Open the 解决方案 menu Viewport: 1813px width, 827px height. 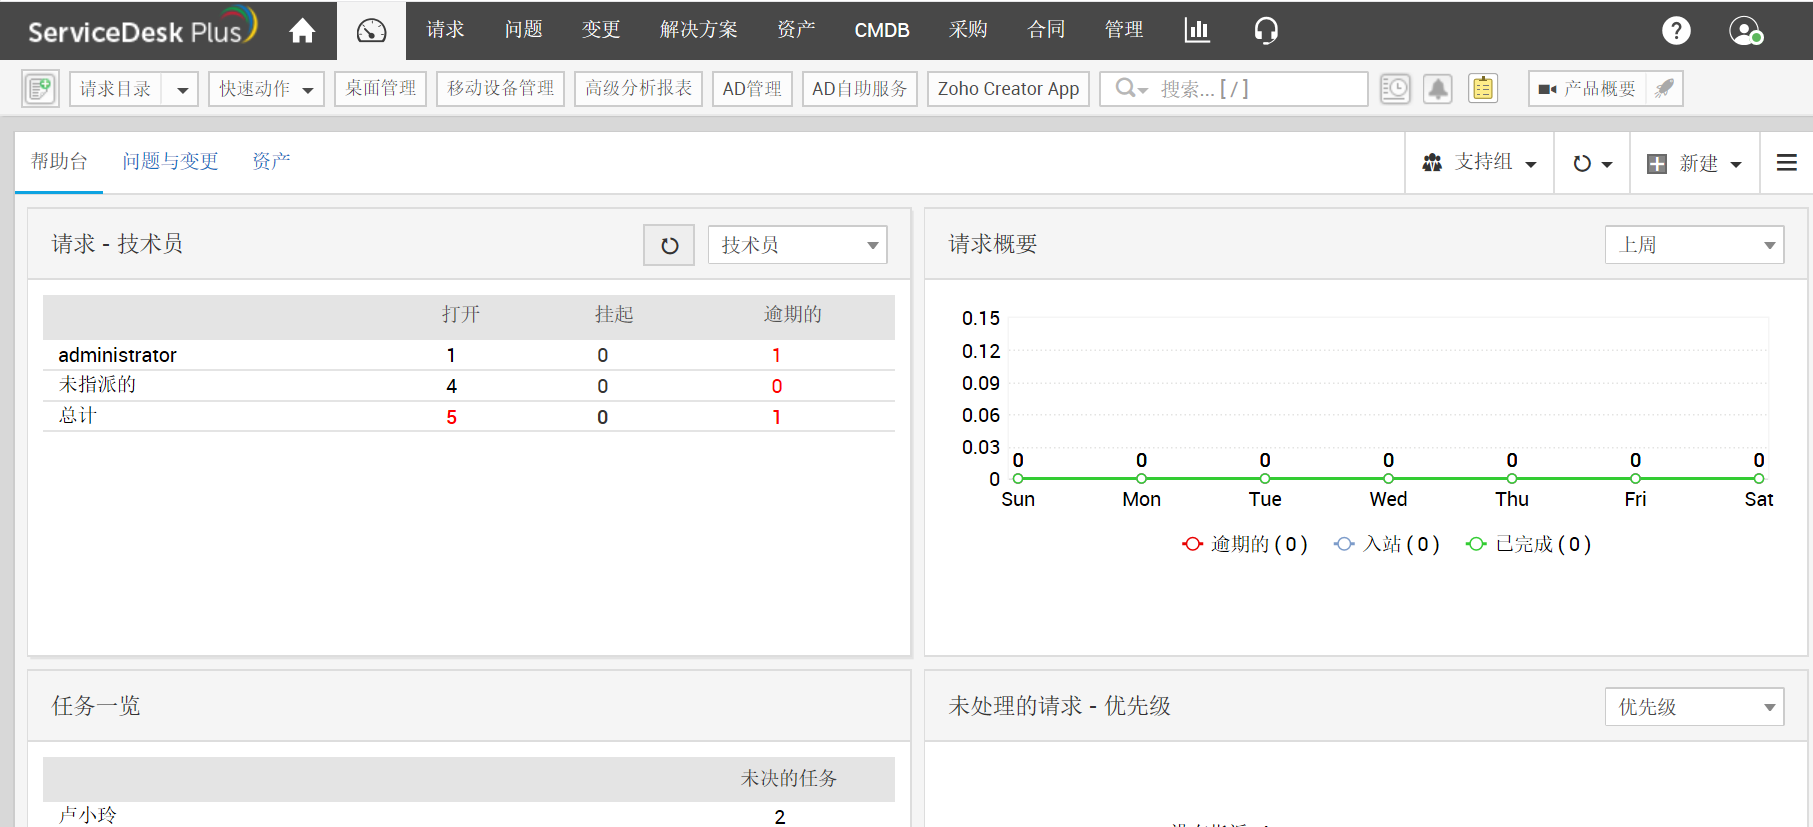tap(698, 30)
